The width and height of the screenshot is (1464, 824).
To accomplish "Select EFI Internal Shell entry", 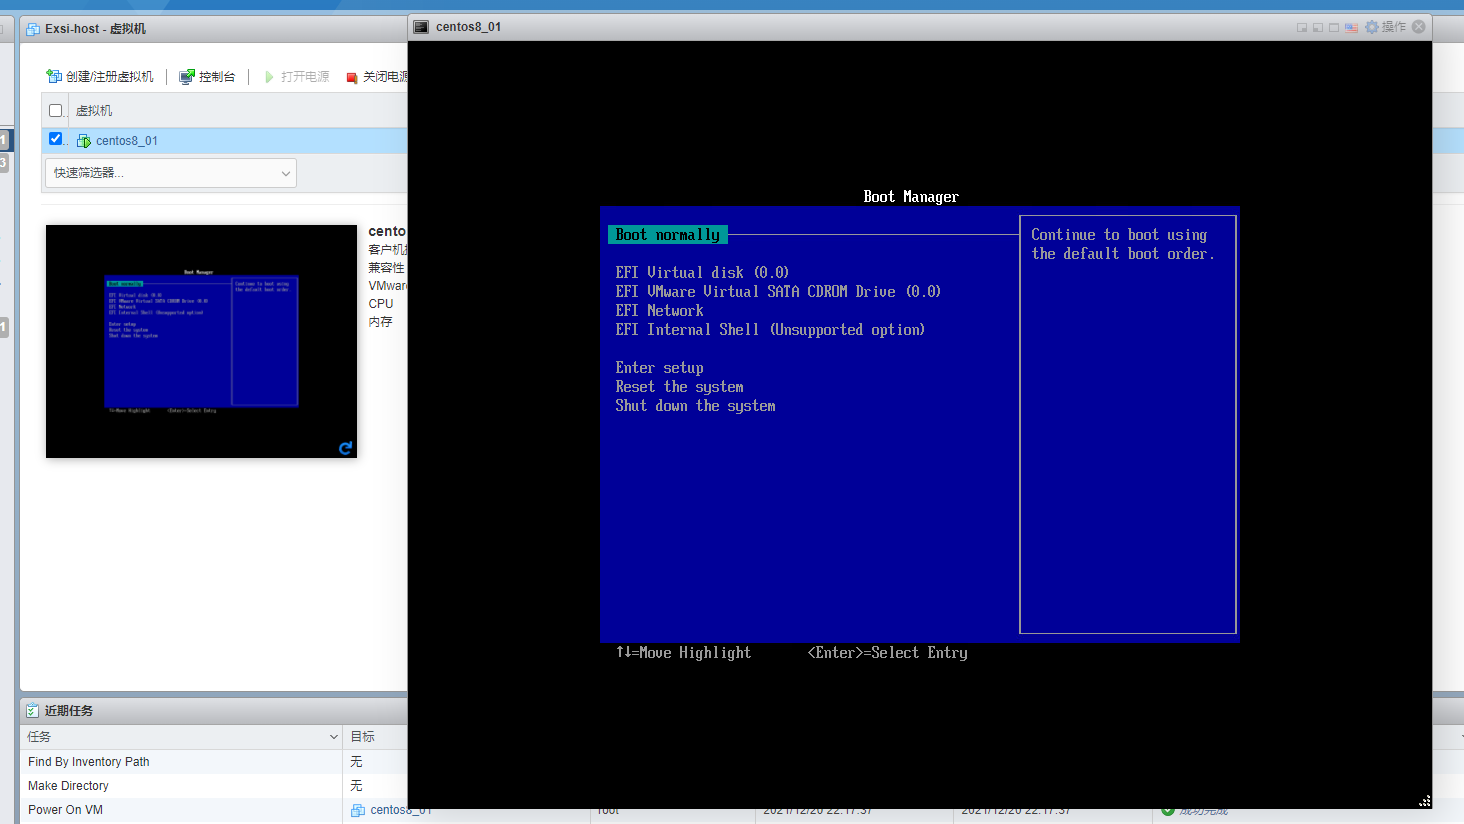I will pos(770,329).
